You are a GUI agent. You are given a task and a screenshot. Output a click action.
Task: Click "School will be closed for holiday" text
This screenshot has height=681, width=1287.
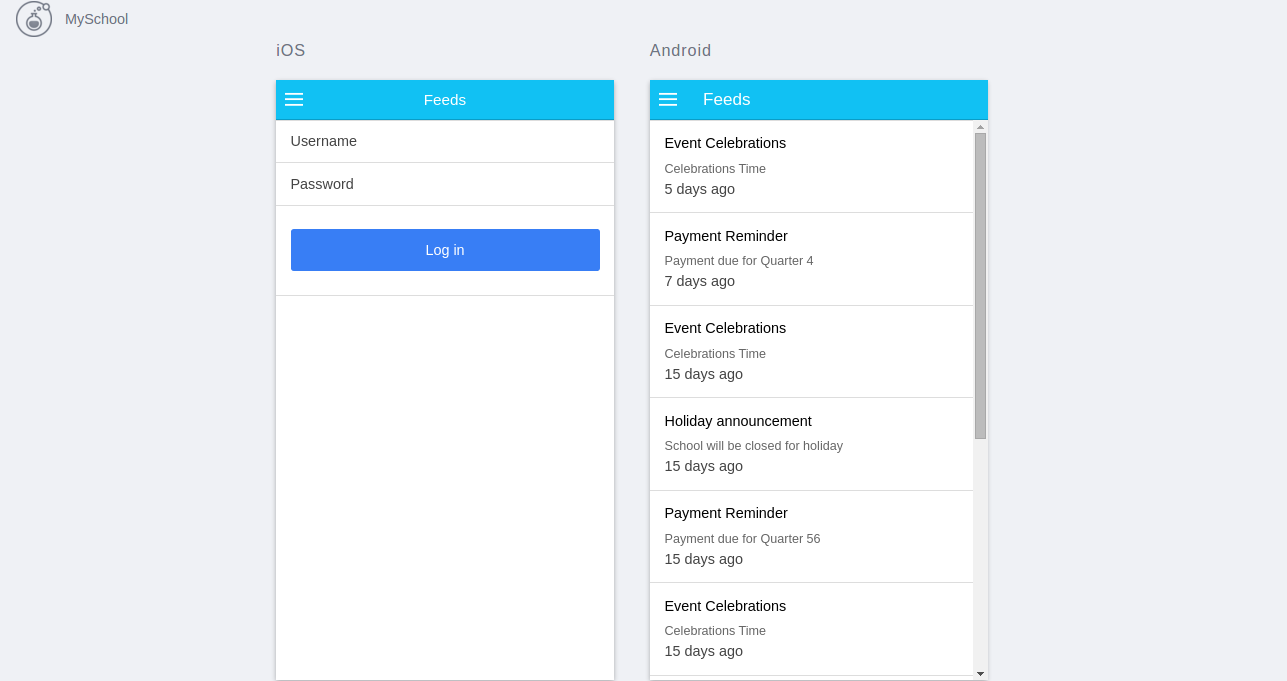(754, 446)
